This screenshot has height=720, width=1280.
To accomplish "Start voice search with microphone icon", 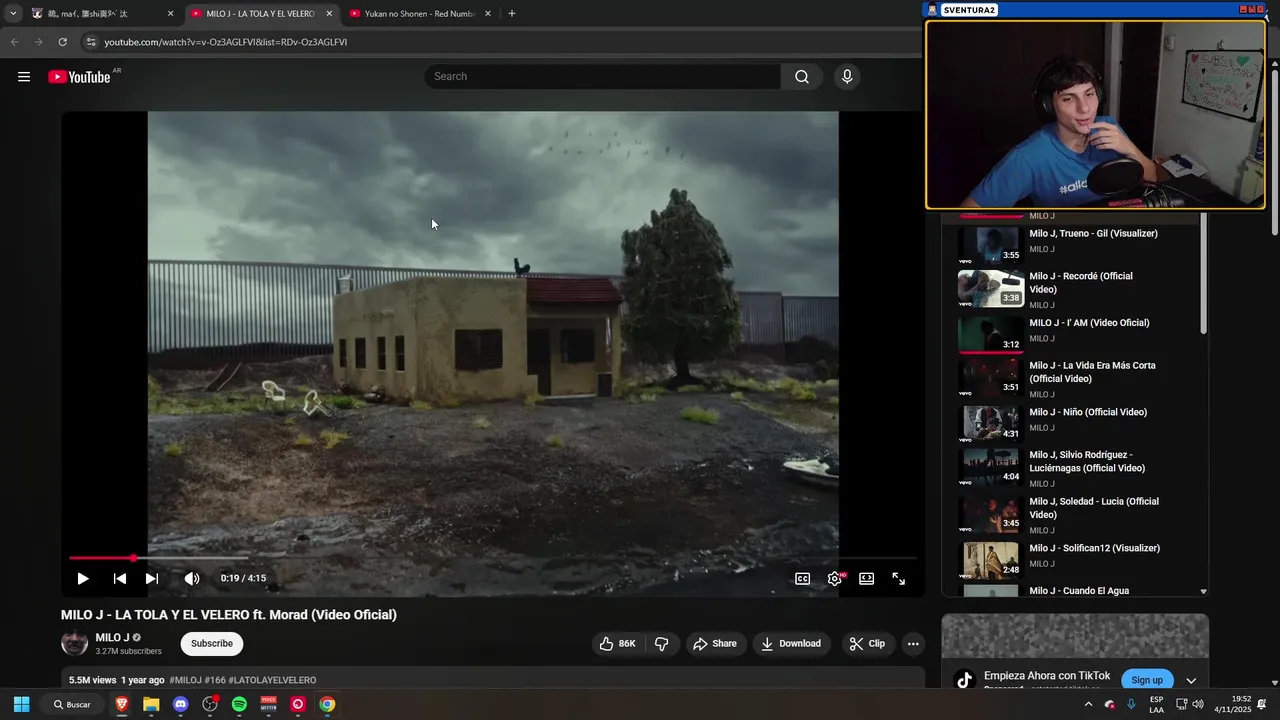I will tap(847, 77).
